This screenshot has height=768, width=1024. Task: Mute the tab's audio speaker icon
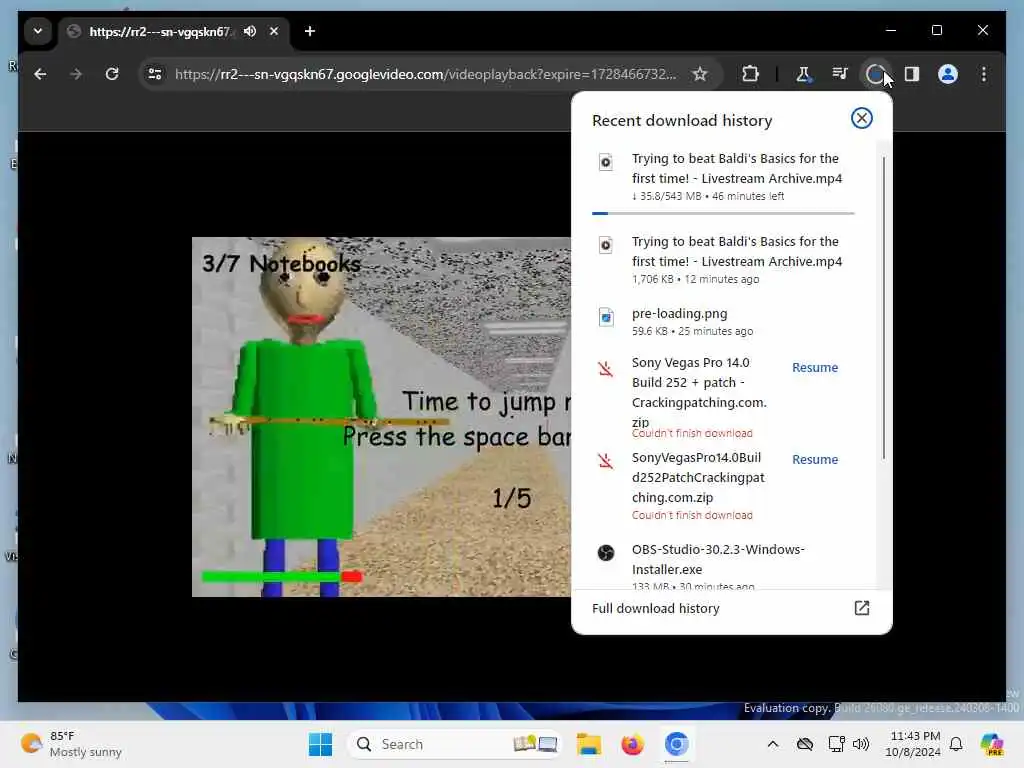(x=249, y=31)
